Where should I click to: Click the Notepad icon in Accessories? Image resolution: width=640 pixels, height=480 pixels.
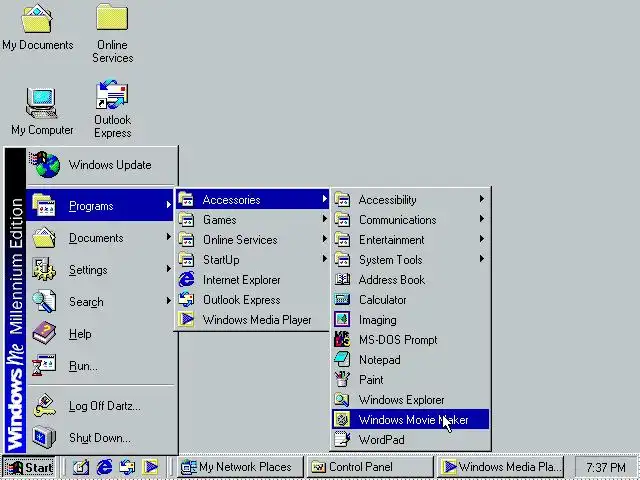point(342,359)
